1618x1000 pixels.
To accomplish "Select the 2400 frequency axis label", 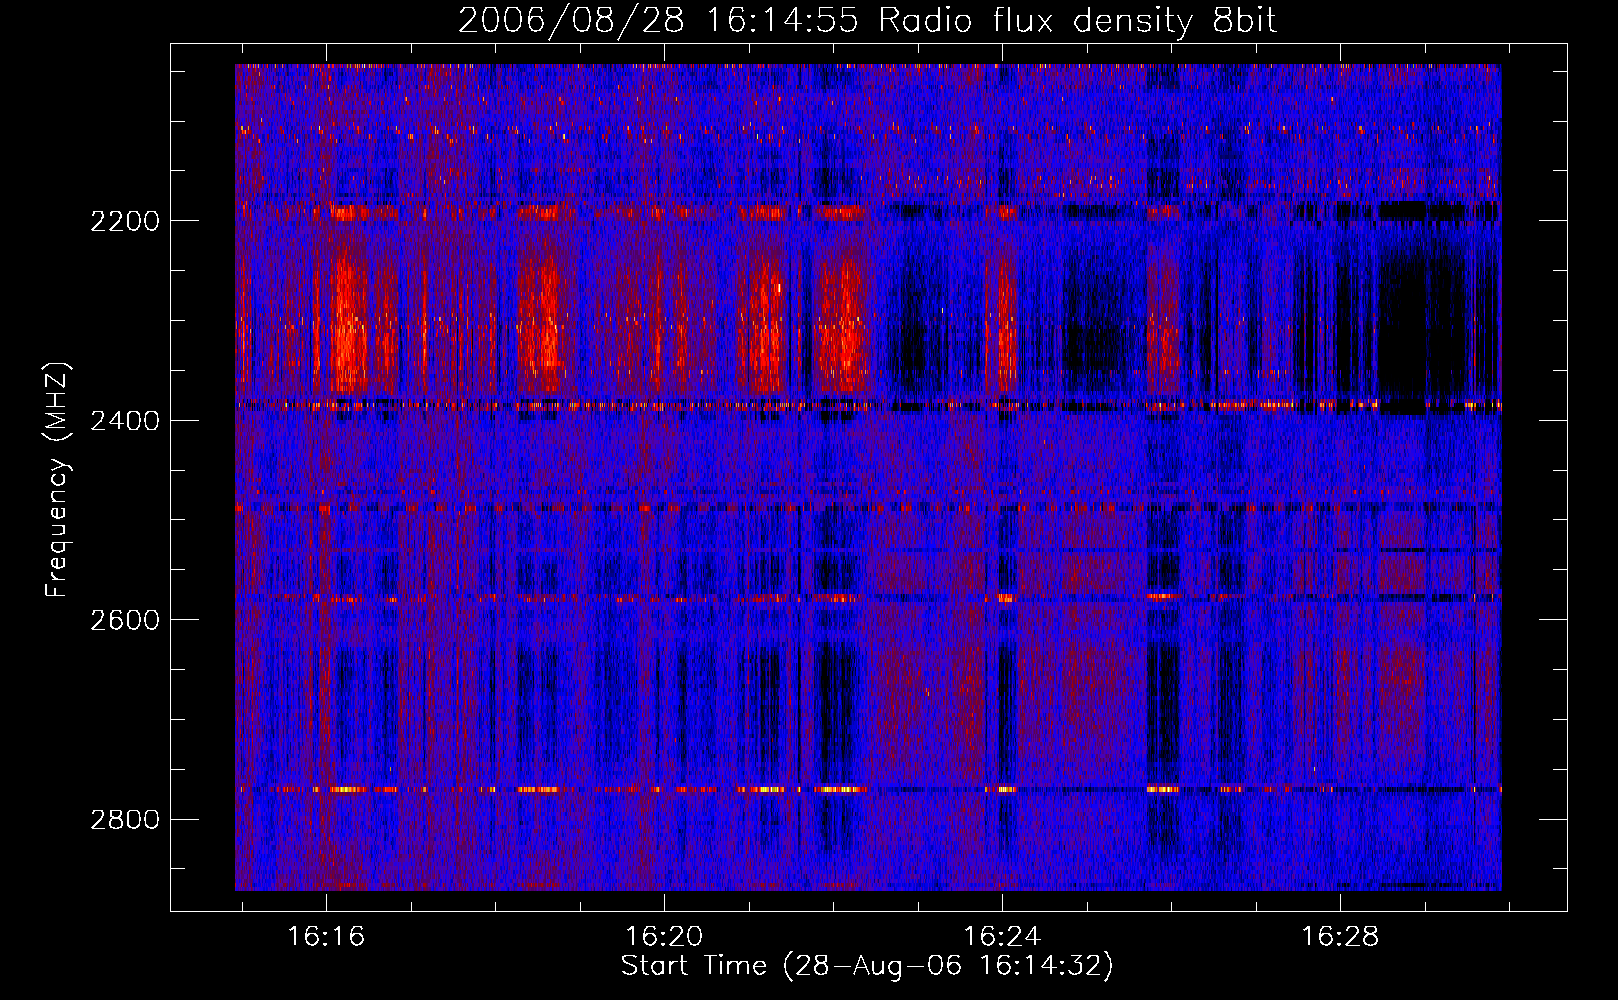I will click(x=125, y=421).
